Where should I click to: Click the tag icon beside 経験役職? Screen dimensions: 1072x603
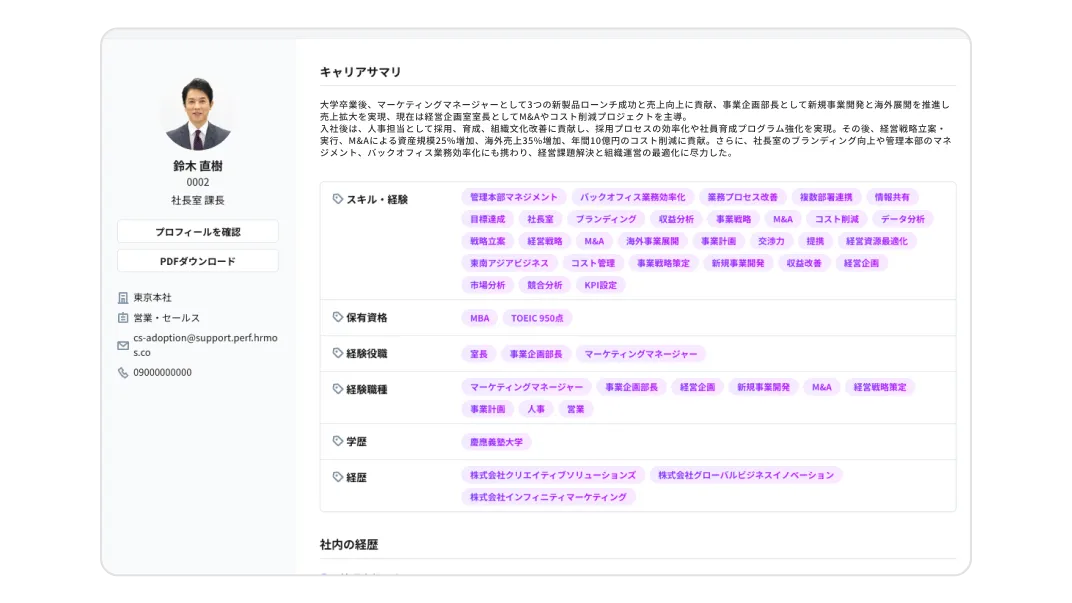click(338, 353)
